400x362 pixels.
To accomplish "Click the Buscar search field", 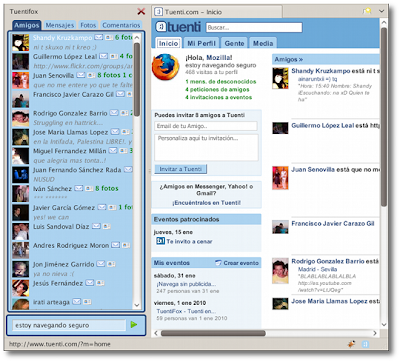I will [x=254, y=28].
